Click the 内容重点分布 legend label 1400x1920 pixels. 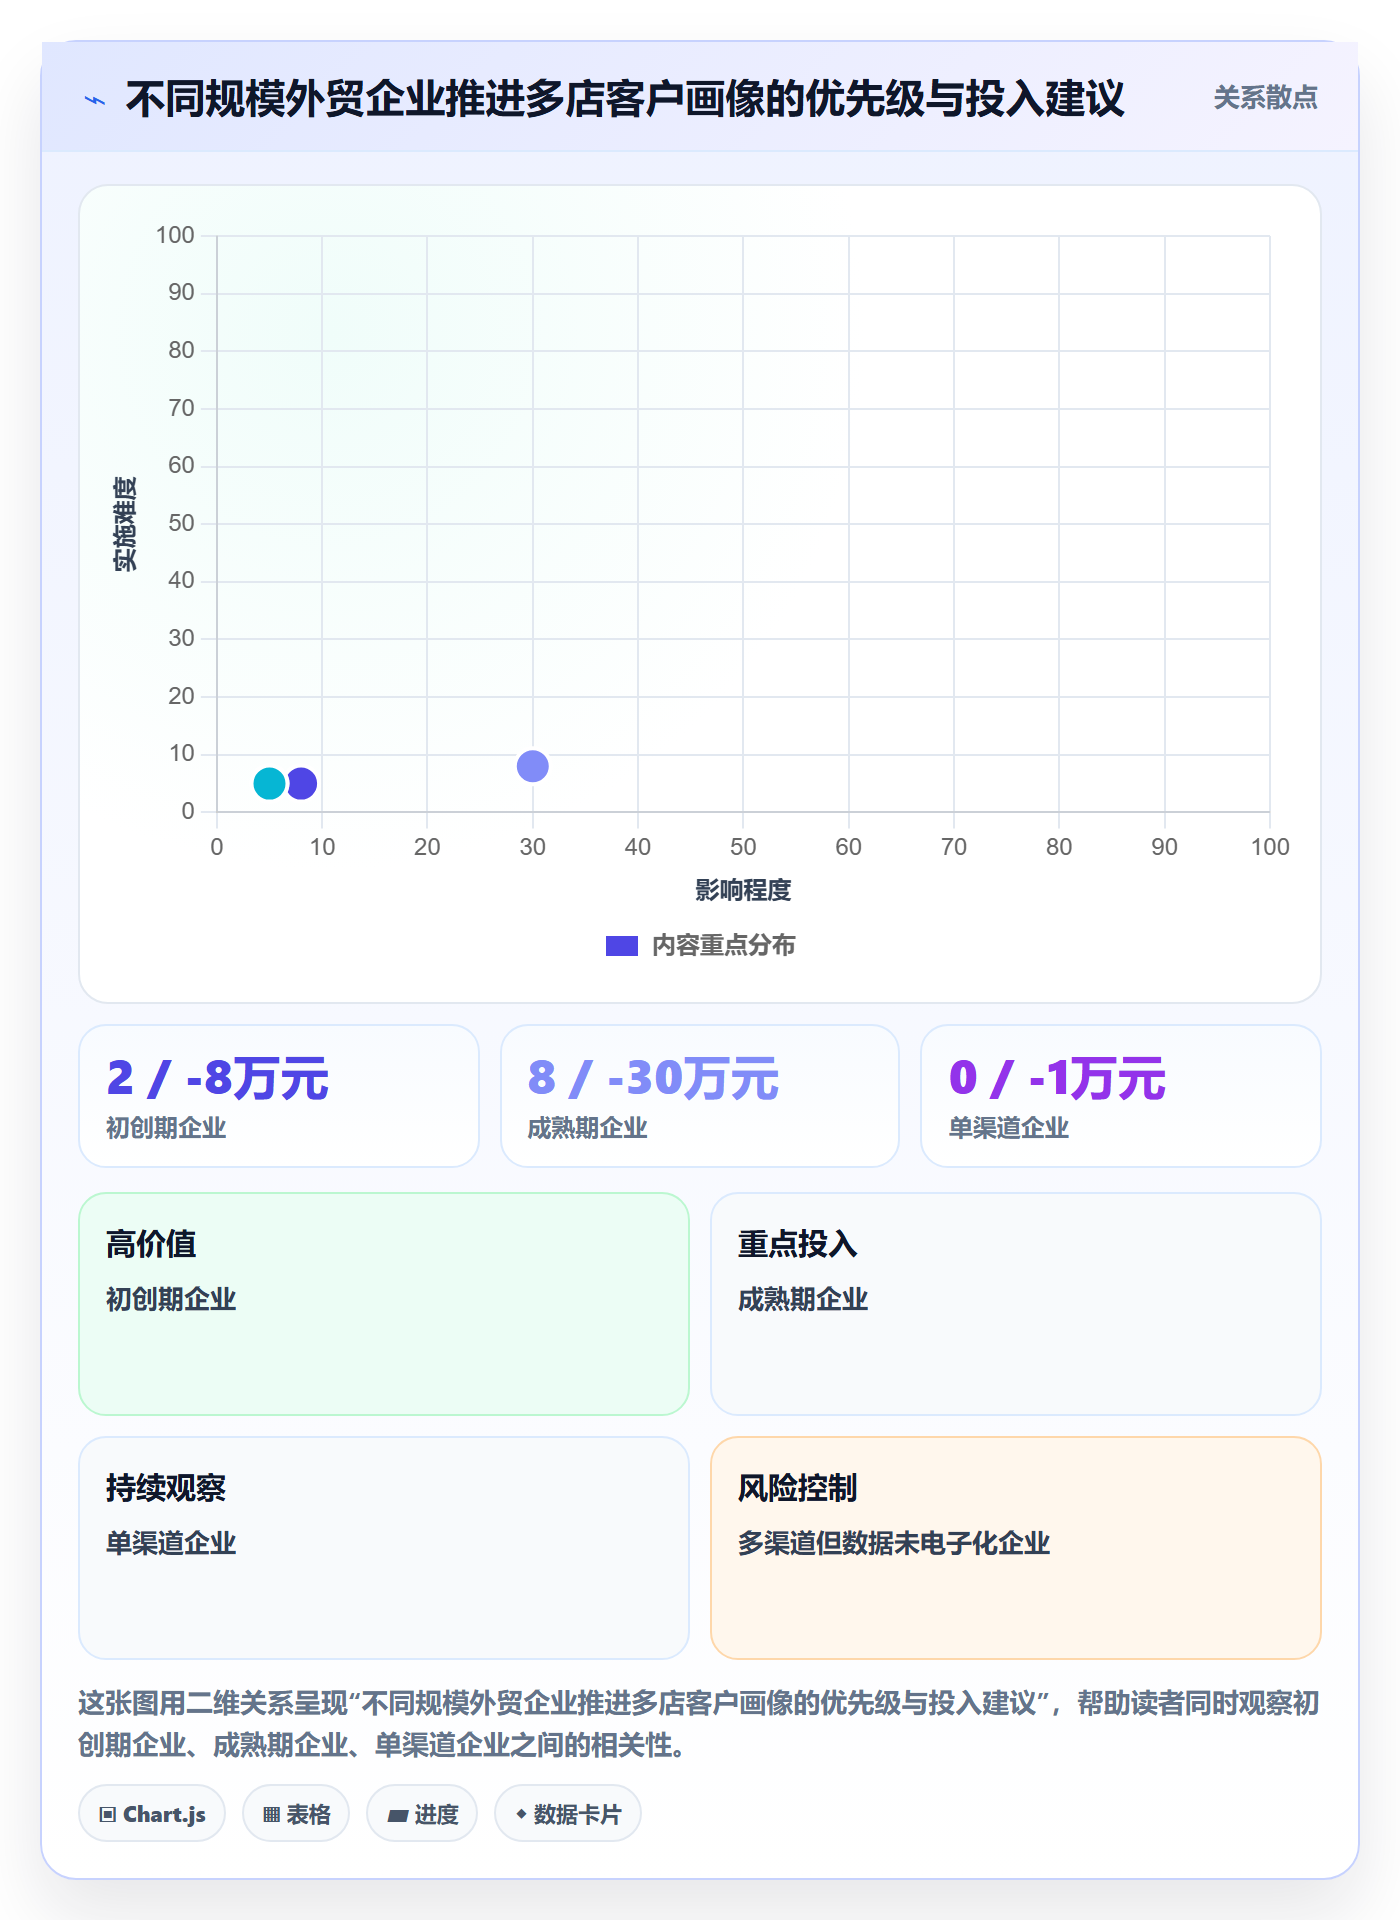[x=723, y=945]
